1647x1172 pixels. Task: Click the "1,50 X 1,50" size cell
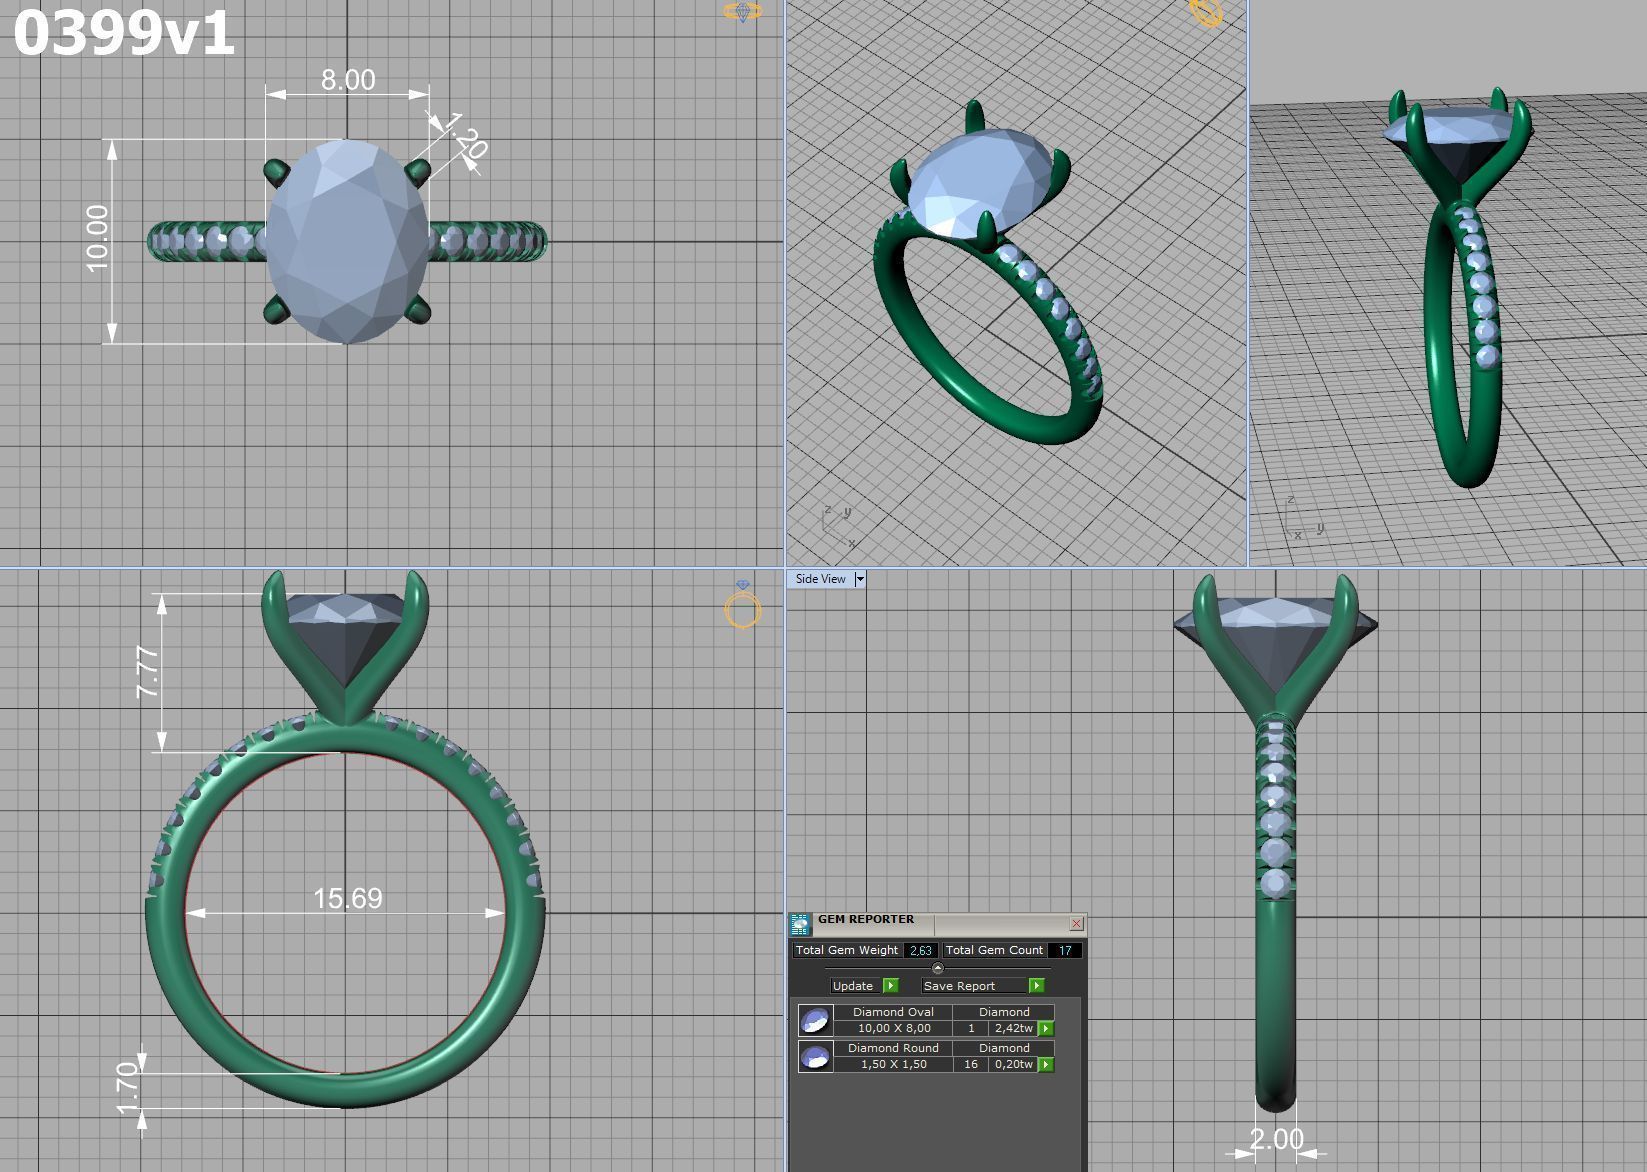coord(893,1064)
